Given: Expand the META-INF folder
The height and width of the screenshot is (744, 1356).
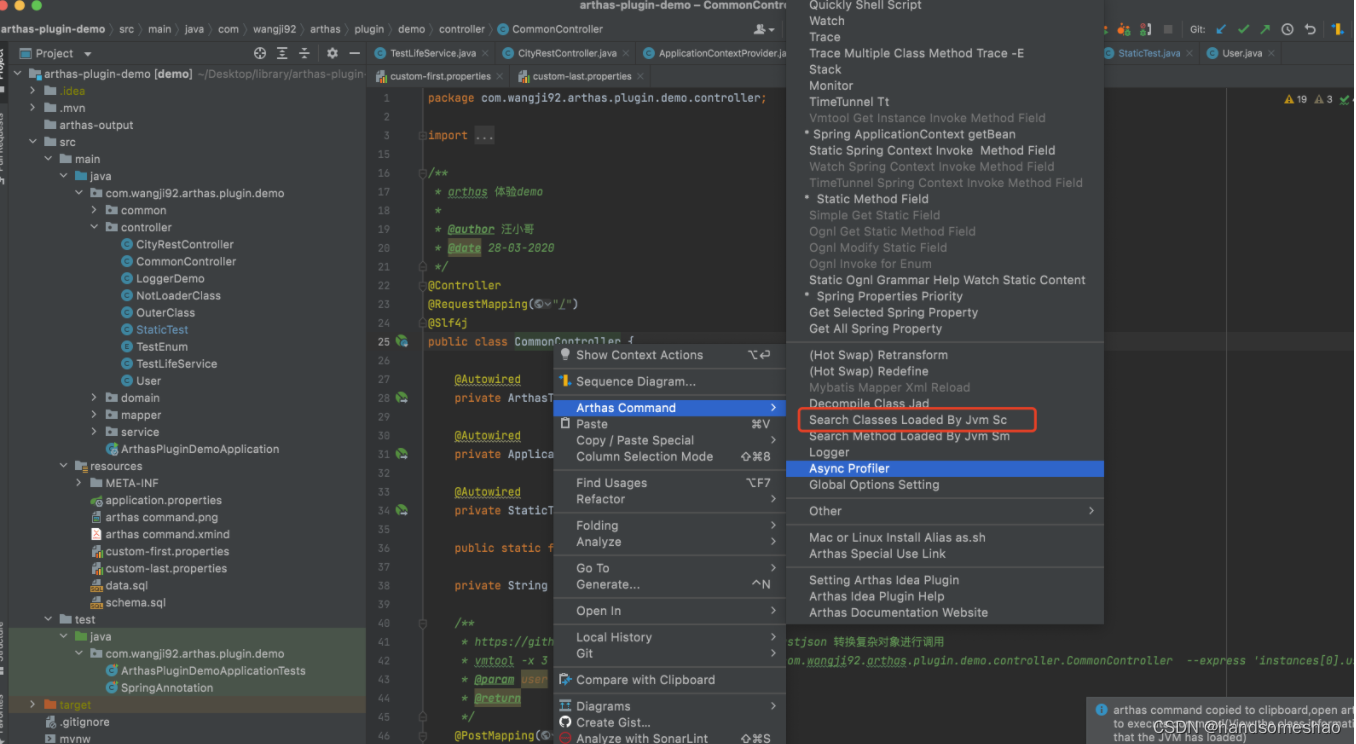Looking at the screenshot, I should [79, 483].
